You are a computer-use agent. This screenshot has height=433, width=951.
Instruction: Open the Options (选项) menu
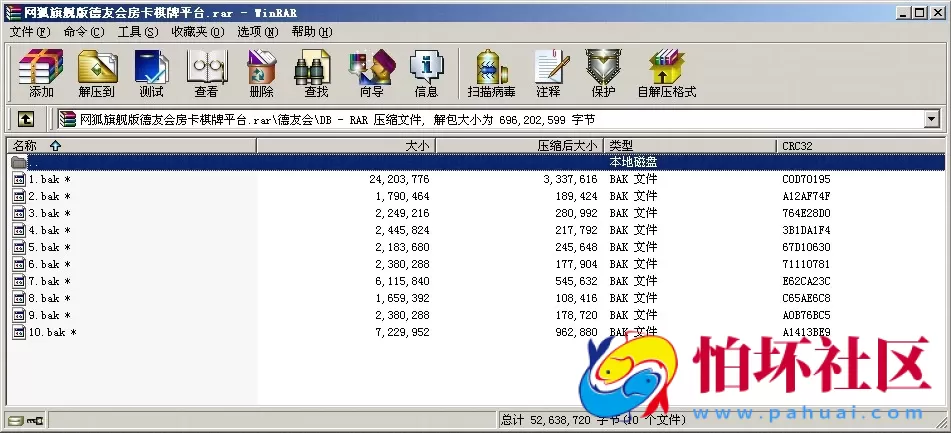point(258,32)
